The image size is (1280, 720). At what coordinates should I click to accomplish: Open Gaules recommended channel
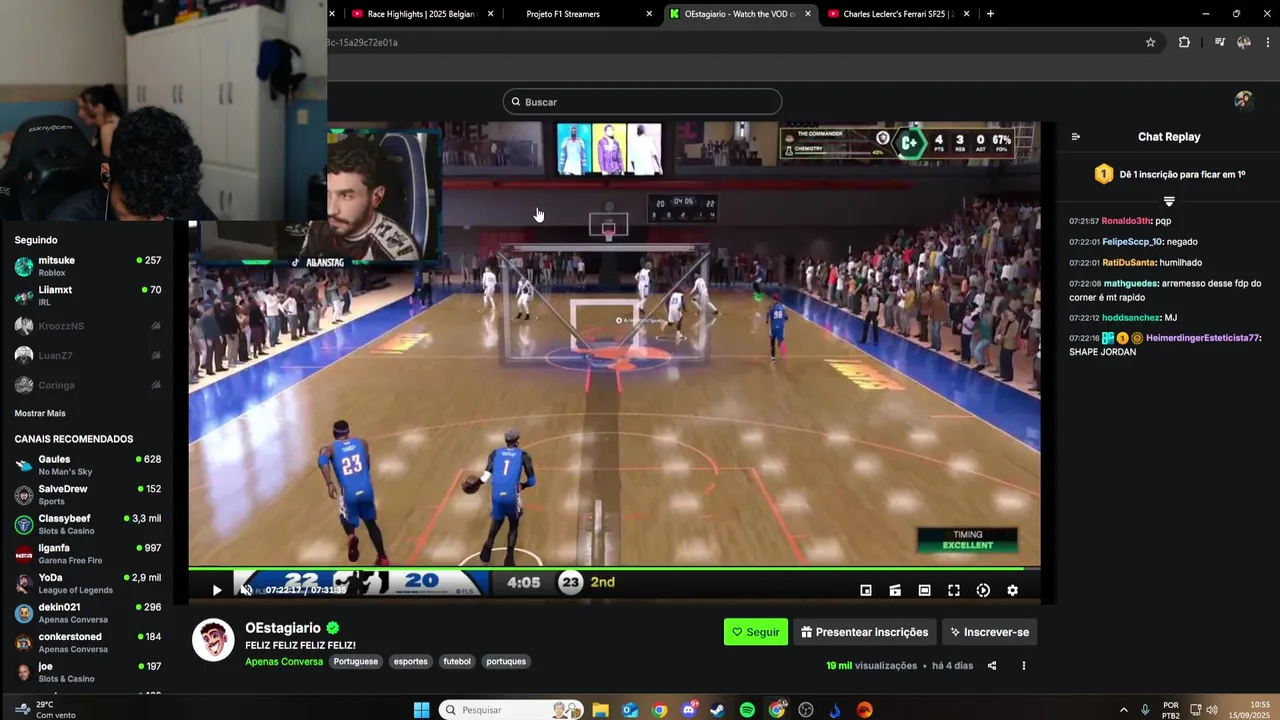87,465
